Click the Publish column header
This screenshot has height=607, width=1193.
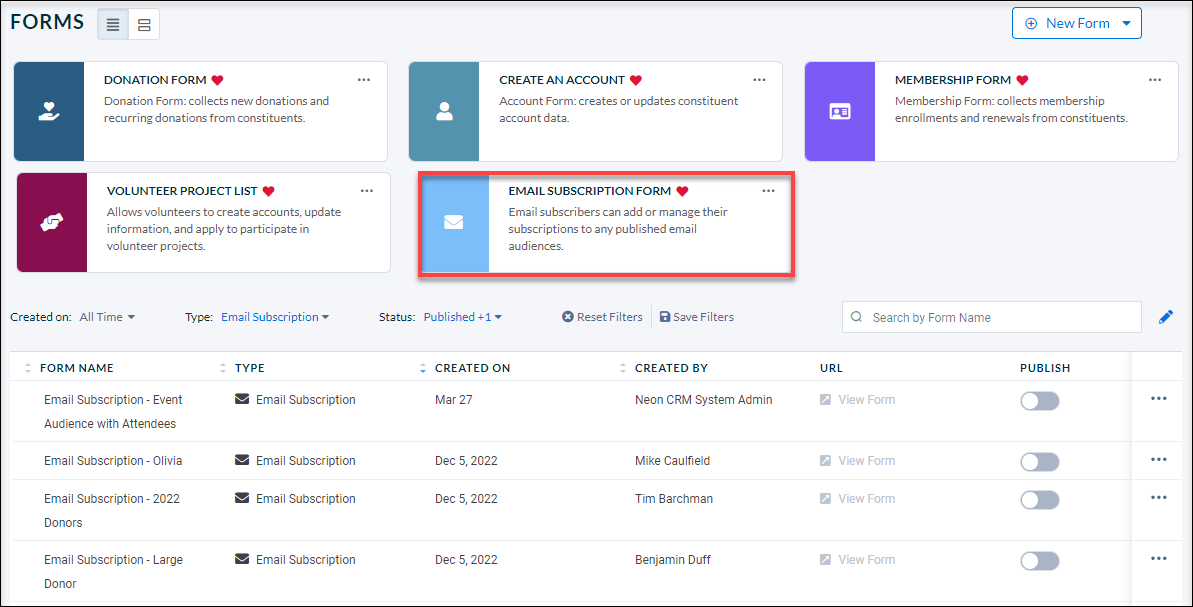1045,368
